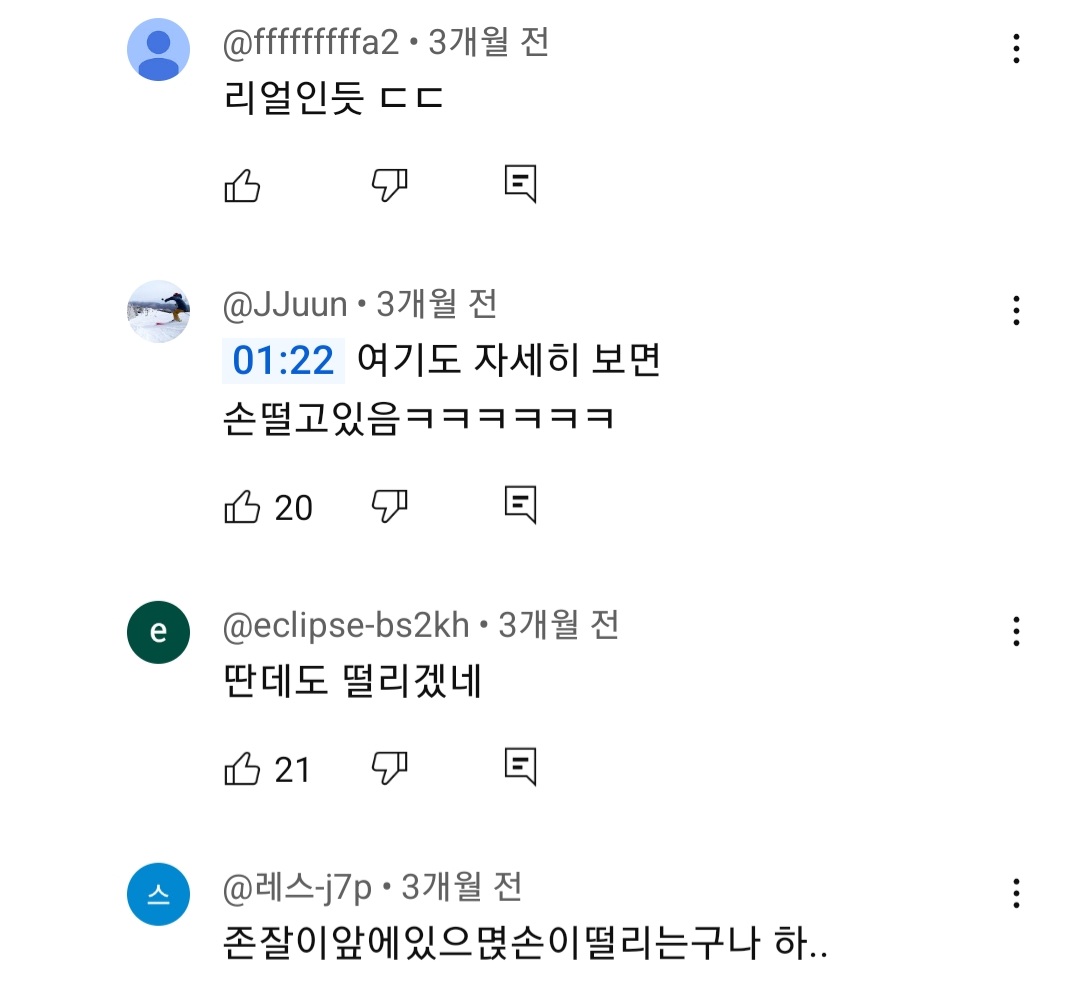Tap the blue '스' avatar of @레스-j7p
The height and width of the screenshot is (988, 1080).
click(x=159, y=894)
